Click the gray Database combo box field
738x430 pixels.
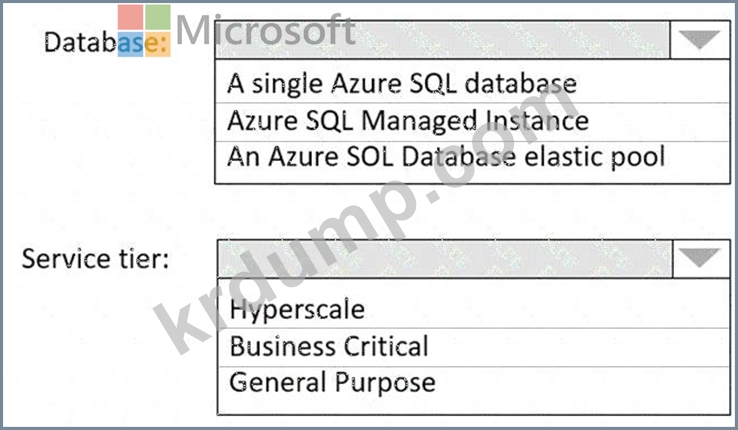click(442, 40)
